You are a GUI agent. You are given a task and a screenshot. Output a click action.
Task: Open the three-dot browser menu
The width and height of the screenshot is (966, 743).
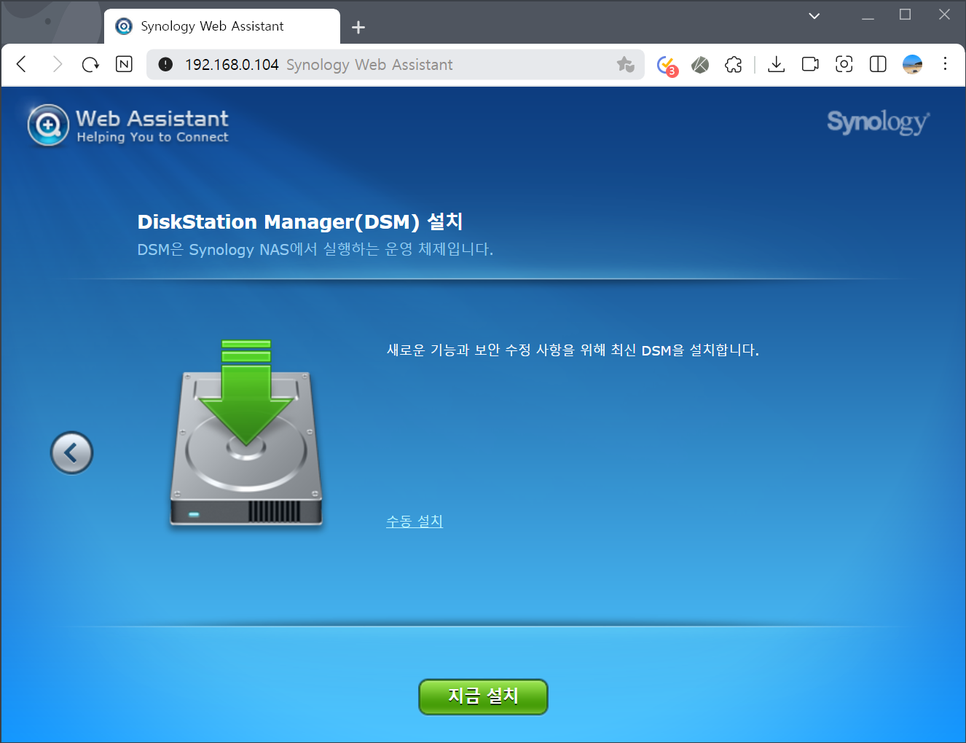pyautogui.click(x=945, y=64)
